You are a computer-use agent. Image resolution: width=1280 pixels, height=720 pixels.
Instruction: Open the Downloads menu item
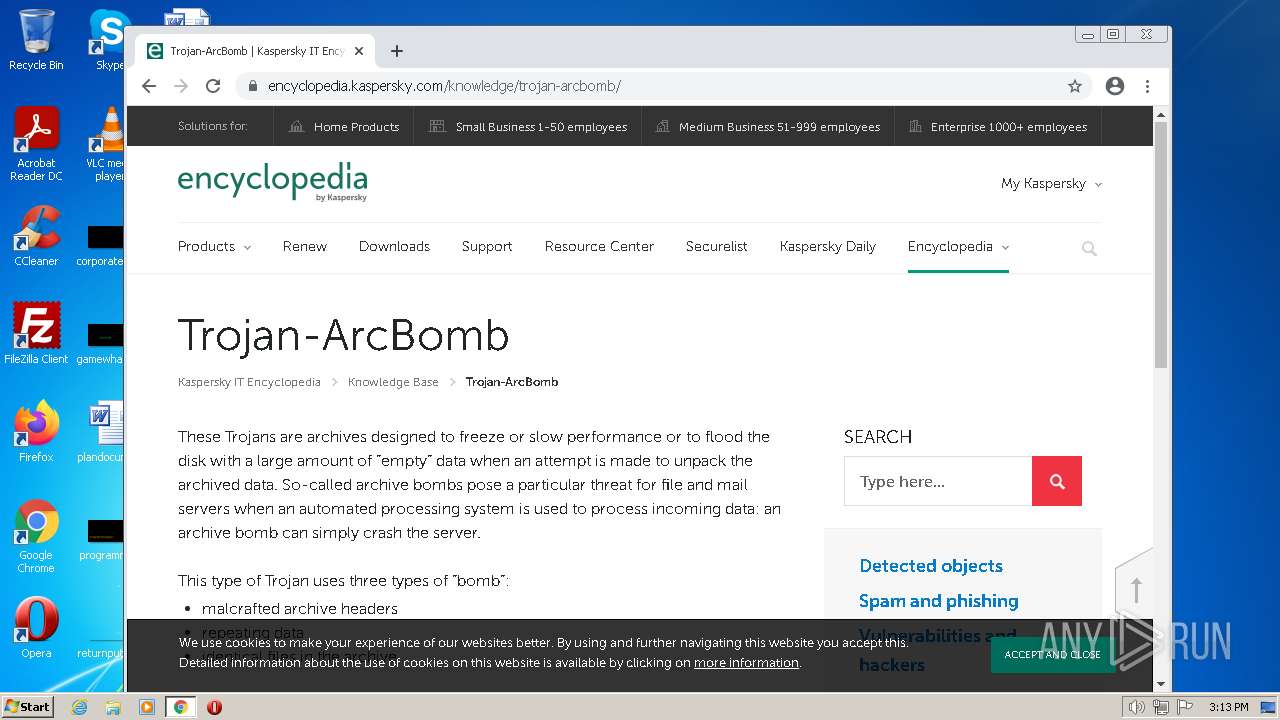(x=394, y=246)
